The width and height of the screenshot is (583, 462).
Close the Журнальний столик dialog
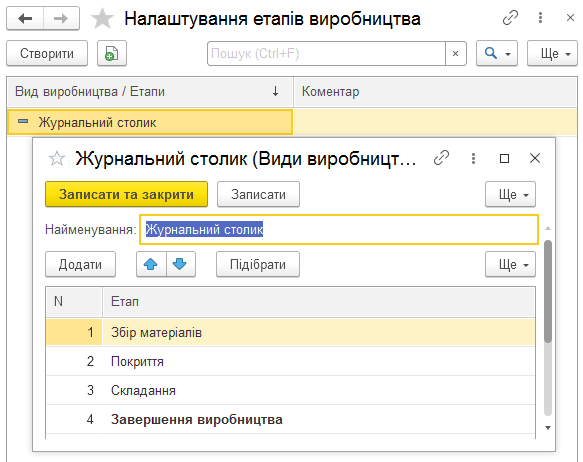535,158
